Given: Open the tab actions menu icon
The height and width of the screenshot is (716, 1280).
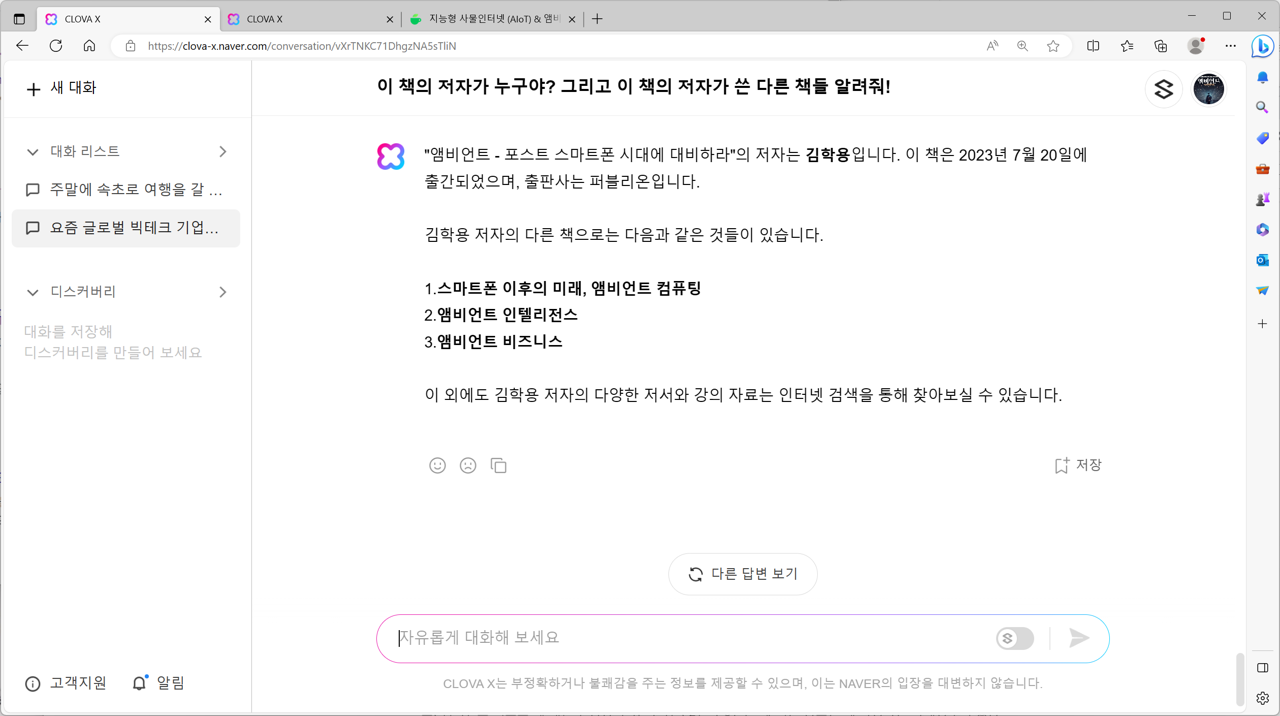Looking at the screenshot, I should 19,19.
